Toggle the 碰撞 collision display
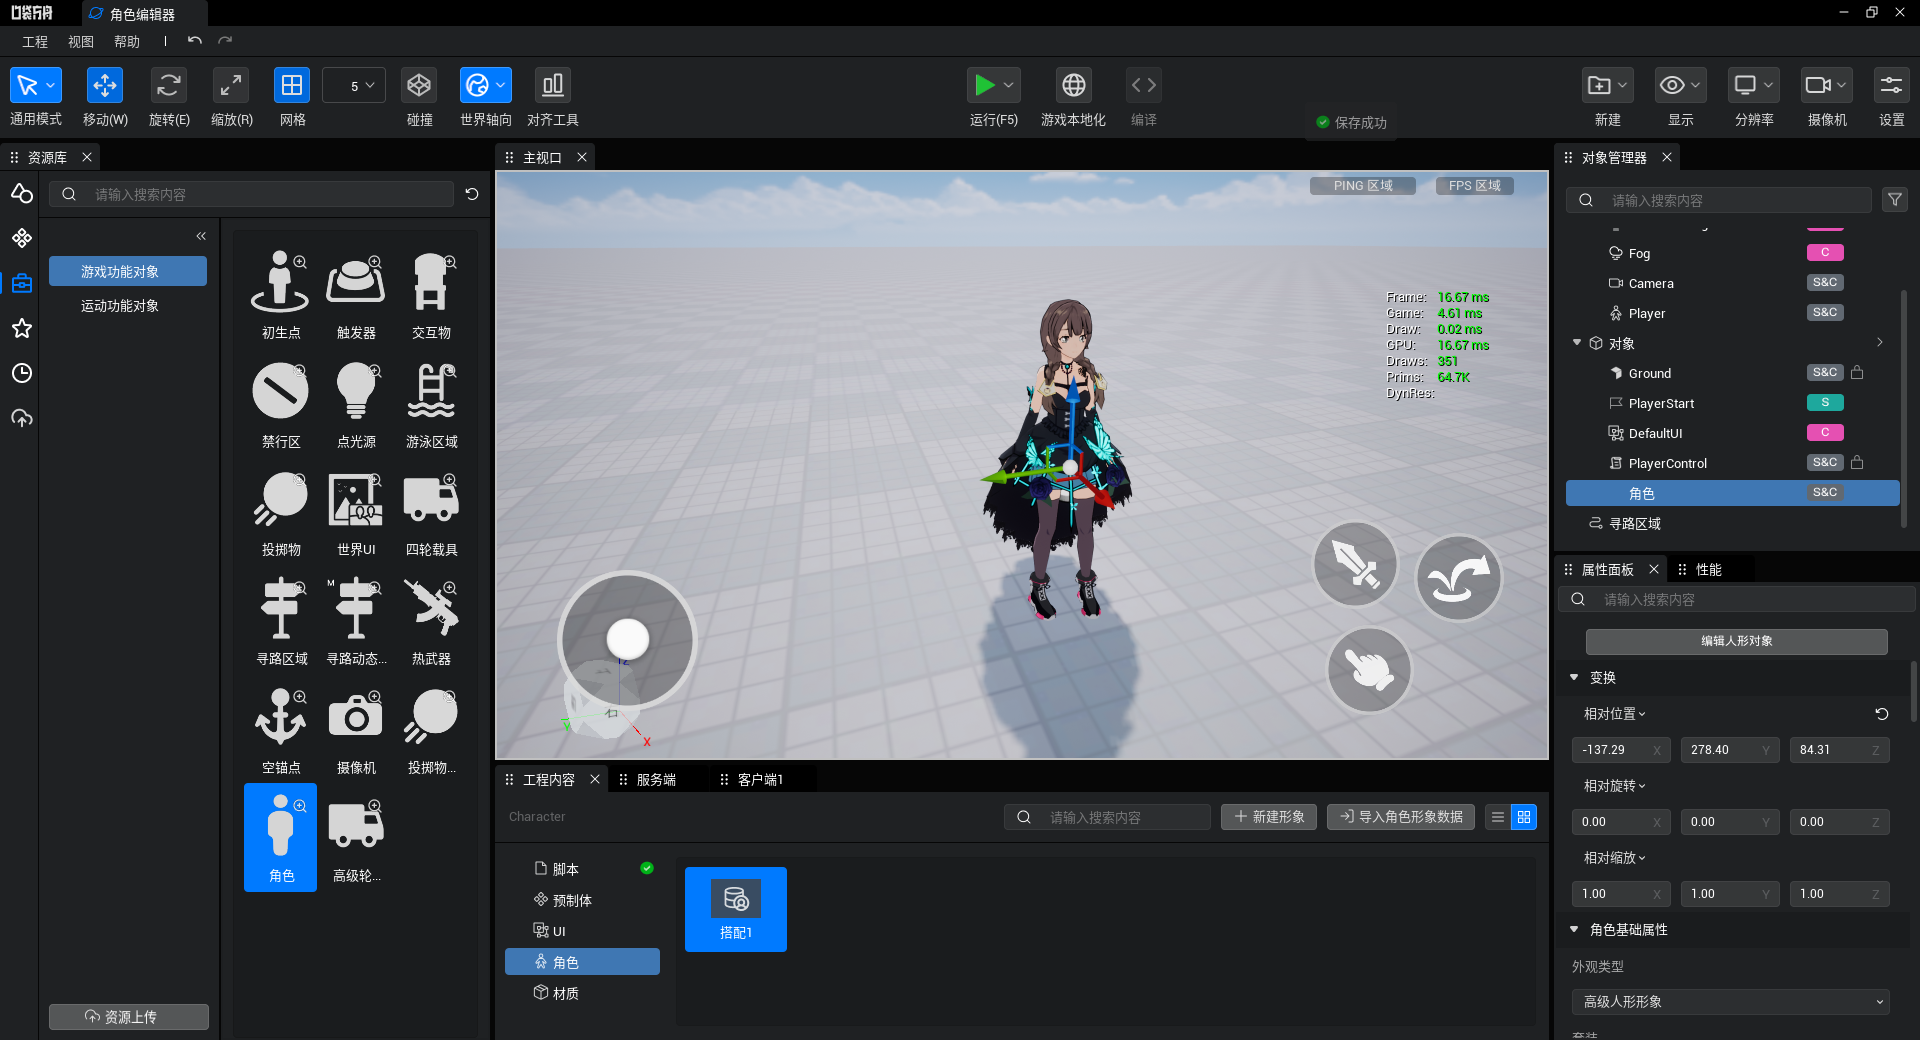This screenshot has width=1920, height=1040. coord(419,86)
